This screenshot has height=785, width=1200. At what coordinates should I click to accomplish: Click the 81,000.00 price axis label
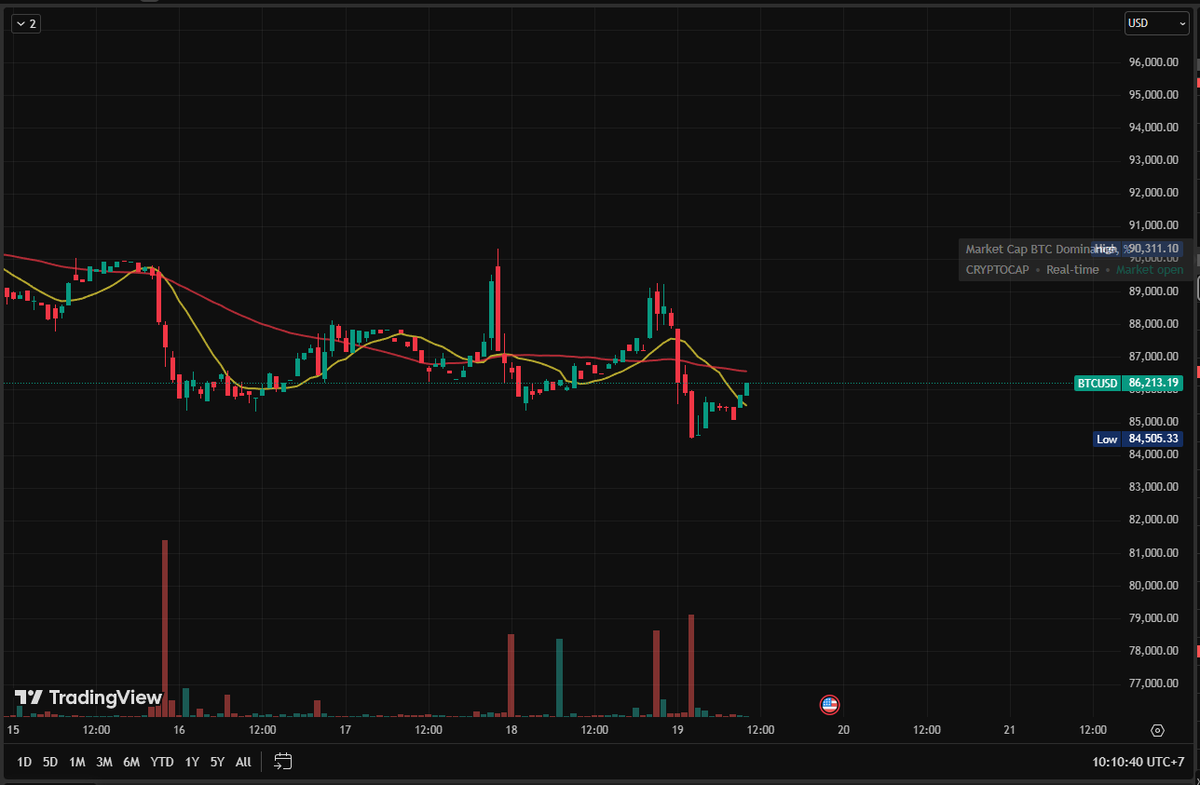coord(1155,553)
